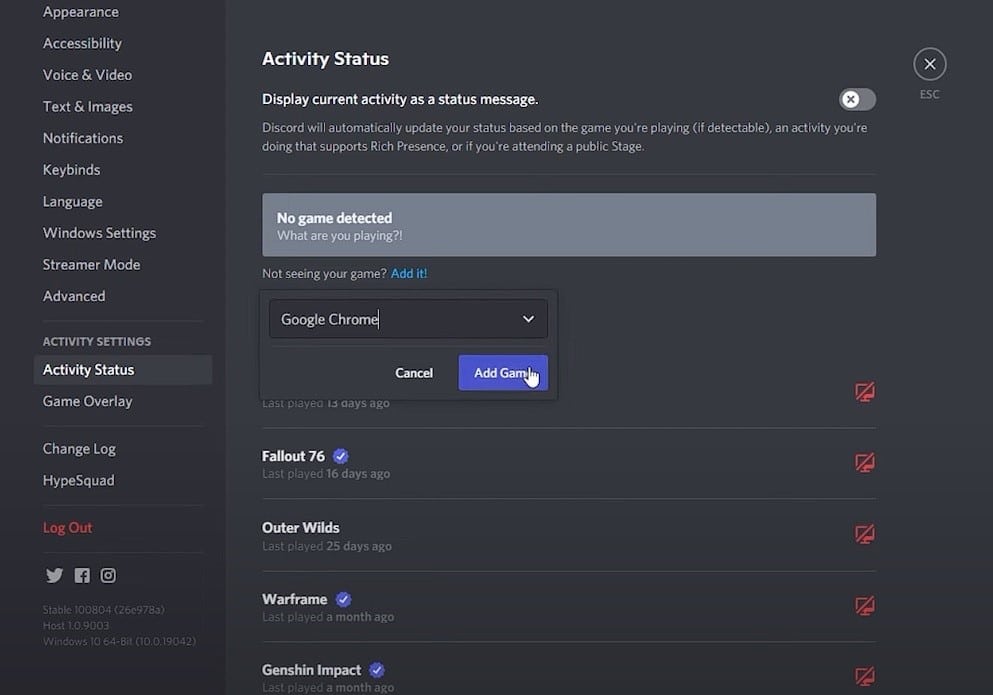The width and height of the screenshot is (993, 695).
Task: Close settings with the ESC circle button
Action: pos(930,64)
